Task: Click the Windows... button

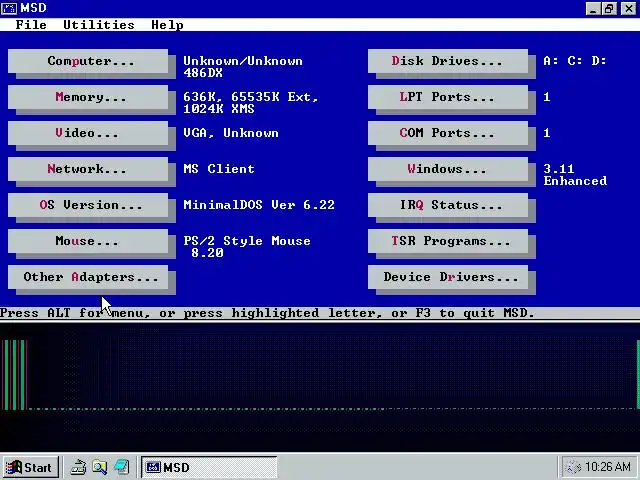Action: tap(448, 169)
